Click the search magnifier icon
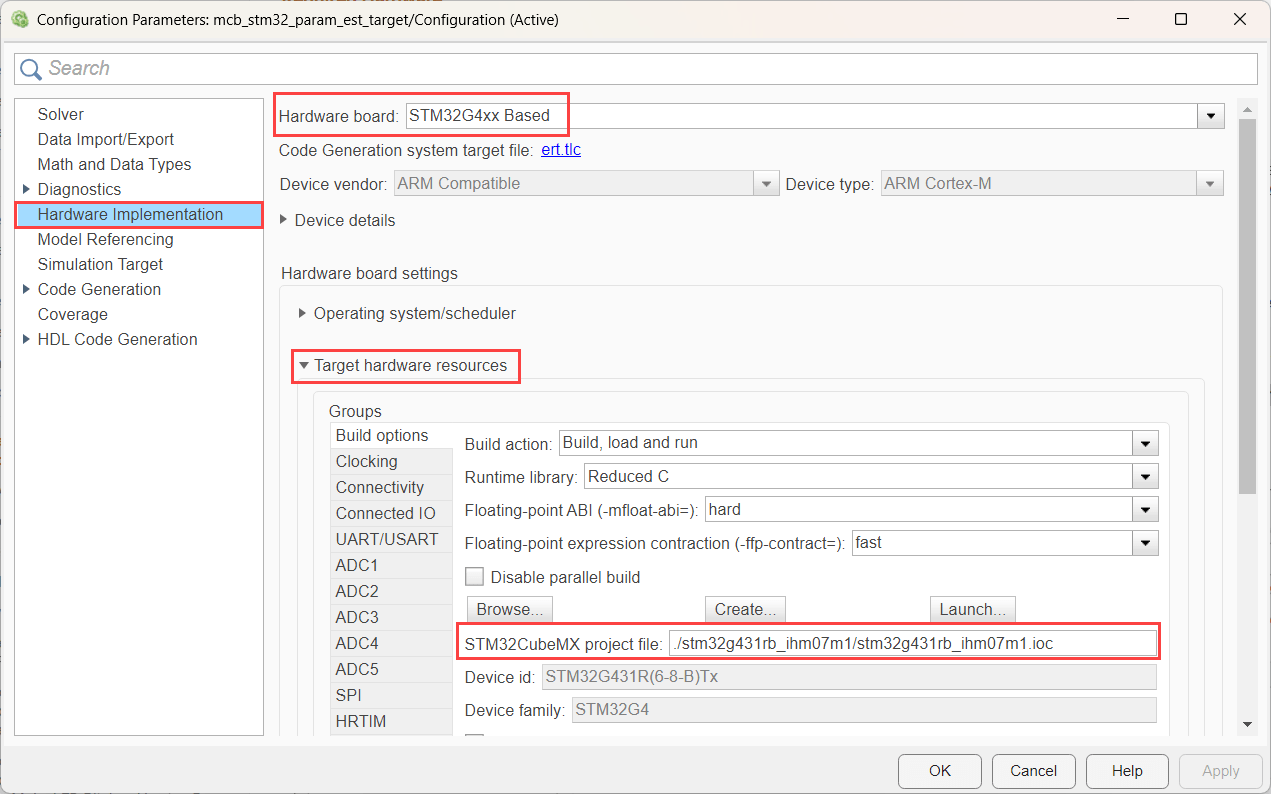Image resolution: width=1271 pixels, height=794 pixels. point(32,69)
